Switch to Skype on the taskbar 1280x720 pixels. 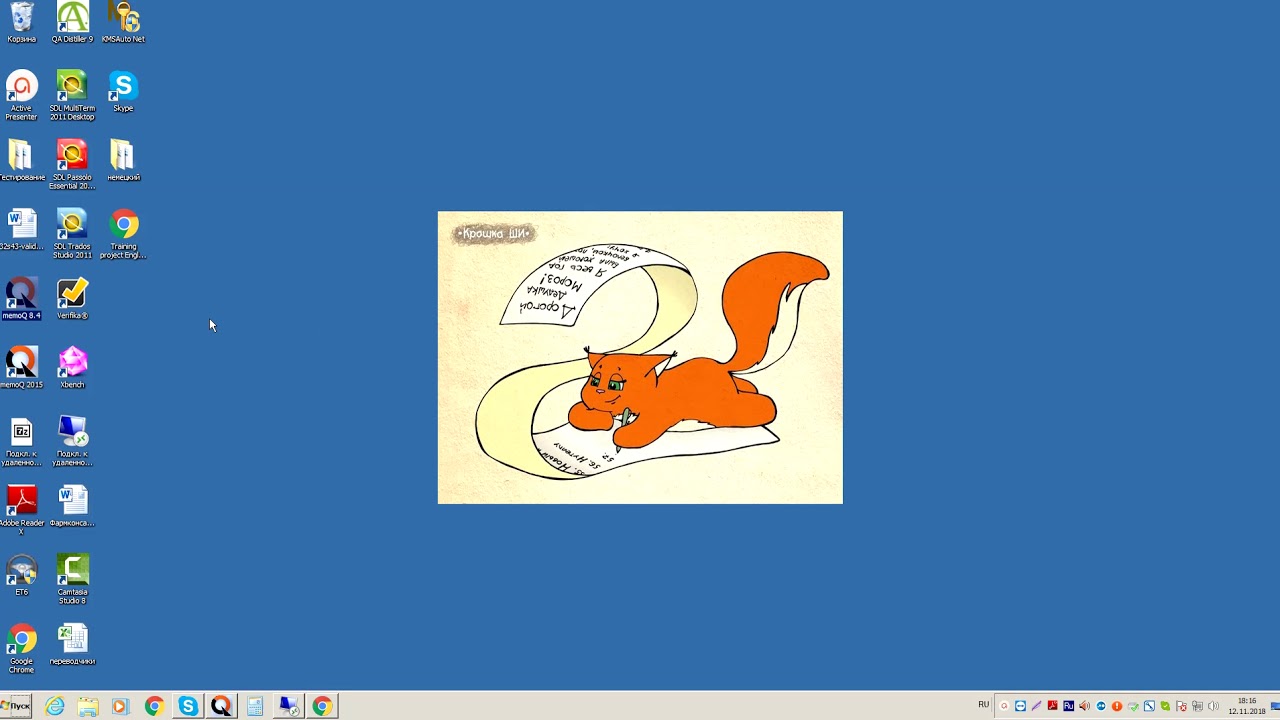(x=188, y=706)
